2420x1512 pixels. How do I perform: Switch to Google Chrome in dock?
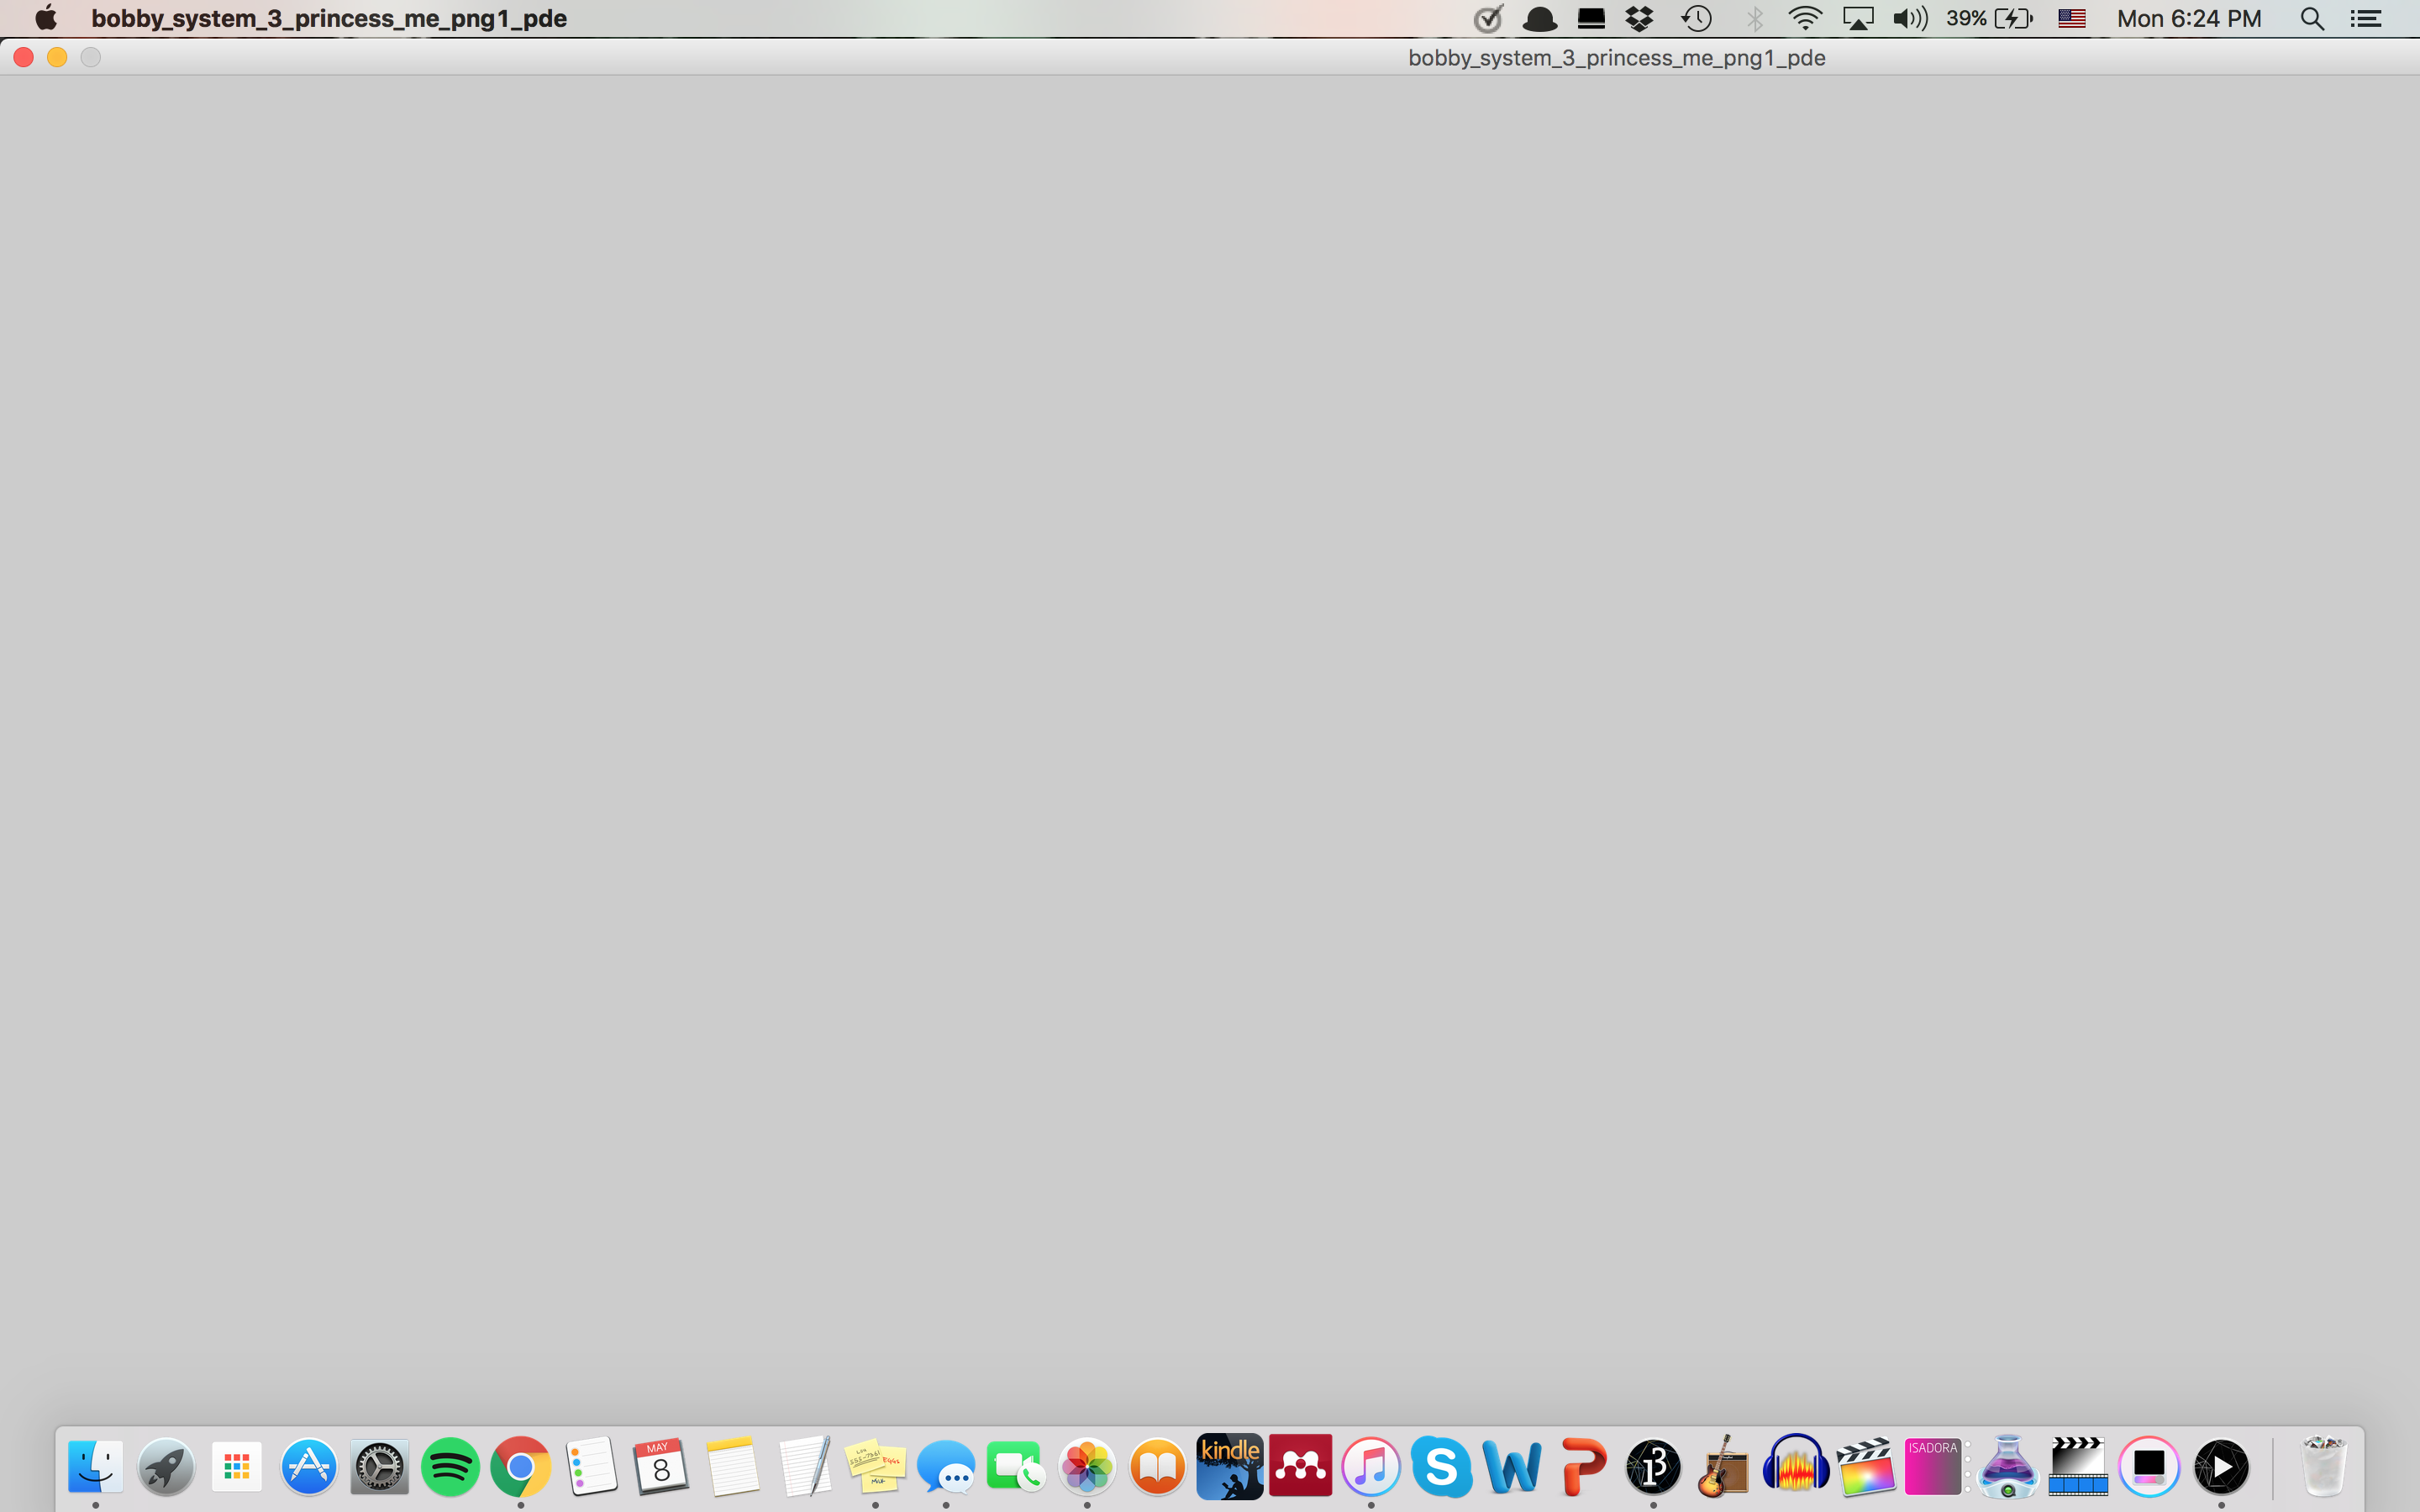tap(521, 1467)
